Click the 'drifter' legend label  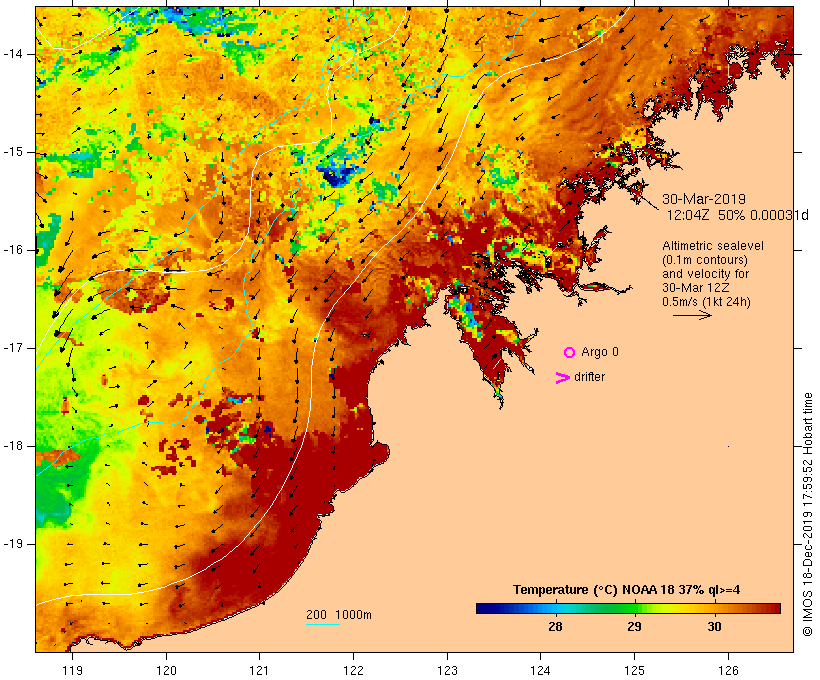[589, 377]
